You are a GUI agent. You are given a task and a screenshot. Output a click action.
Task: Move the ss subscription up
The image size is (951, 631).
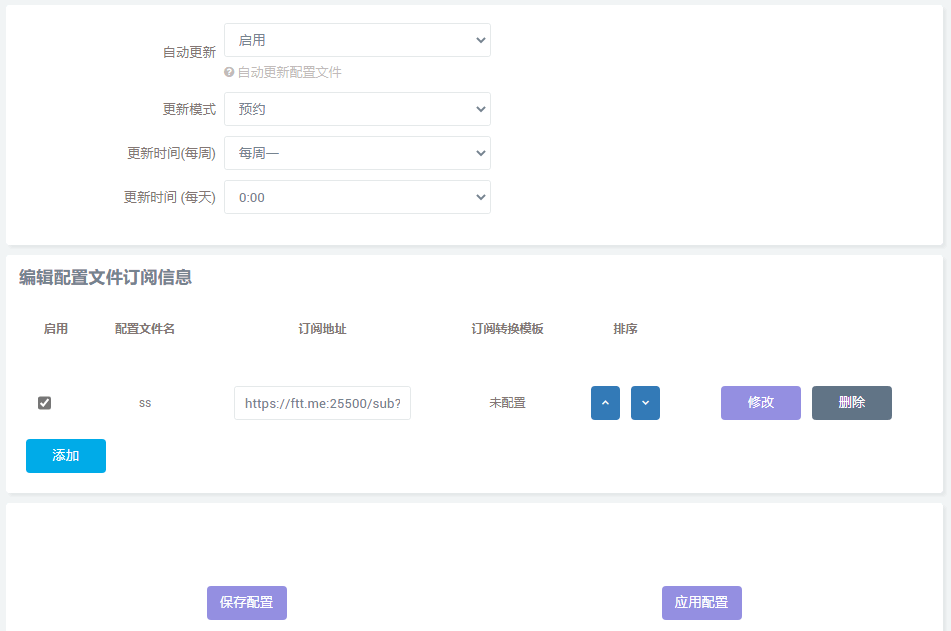coord(605,403)
